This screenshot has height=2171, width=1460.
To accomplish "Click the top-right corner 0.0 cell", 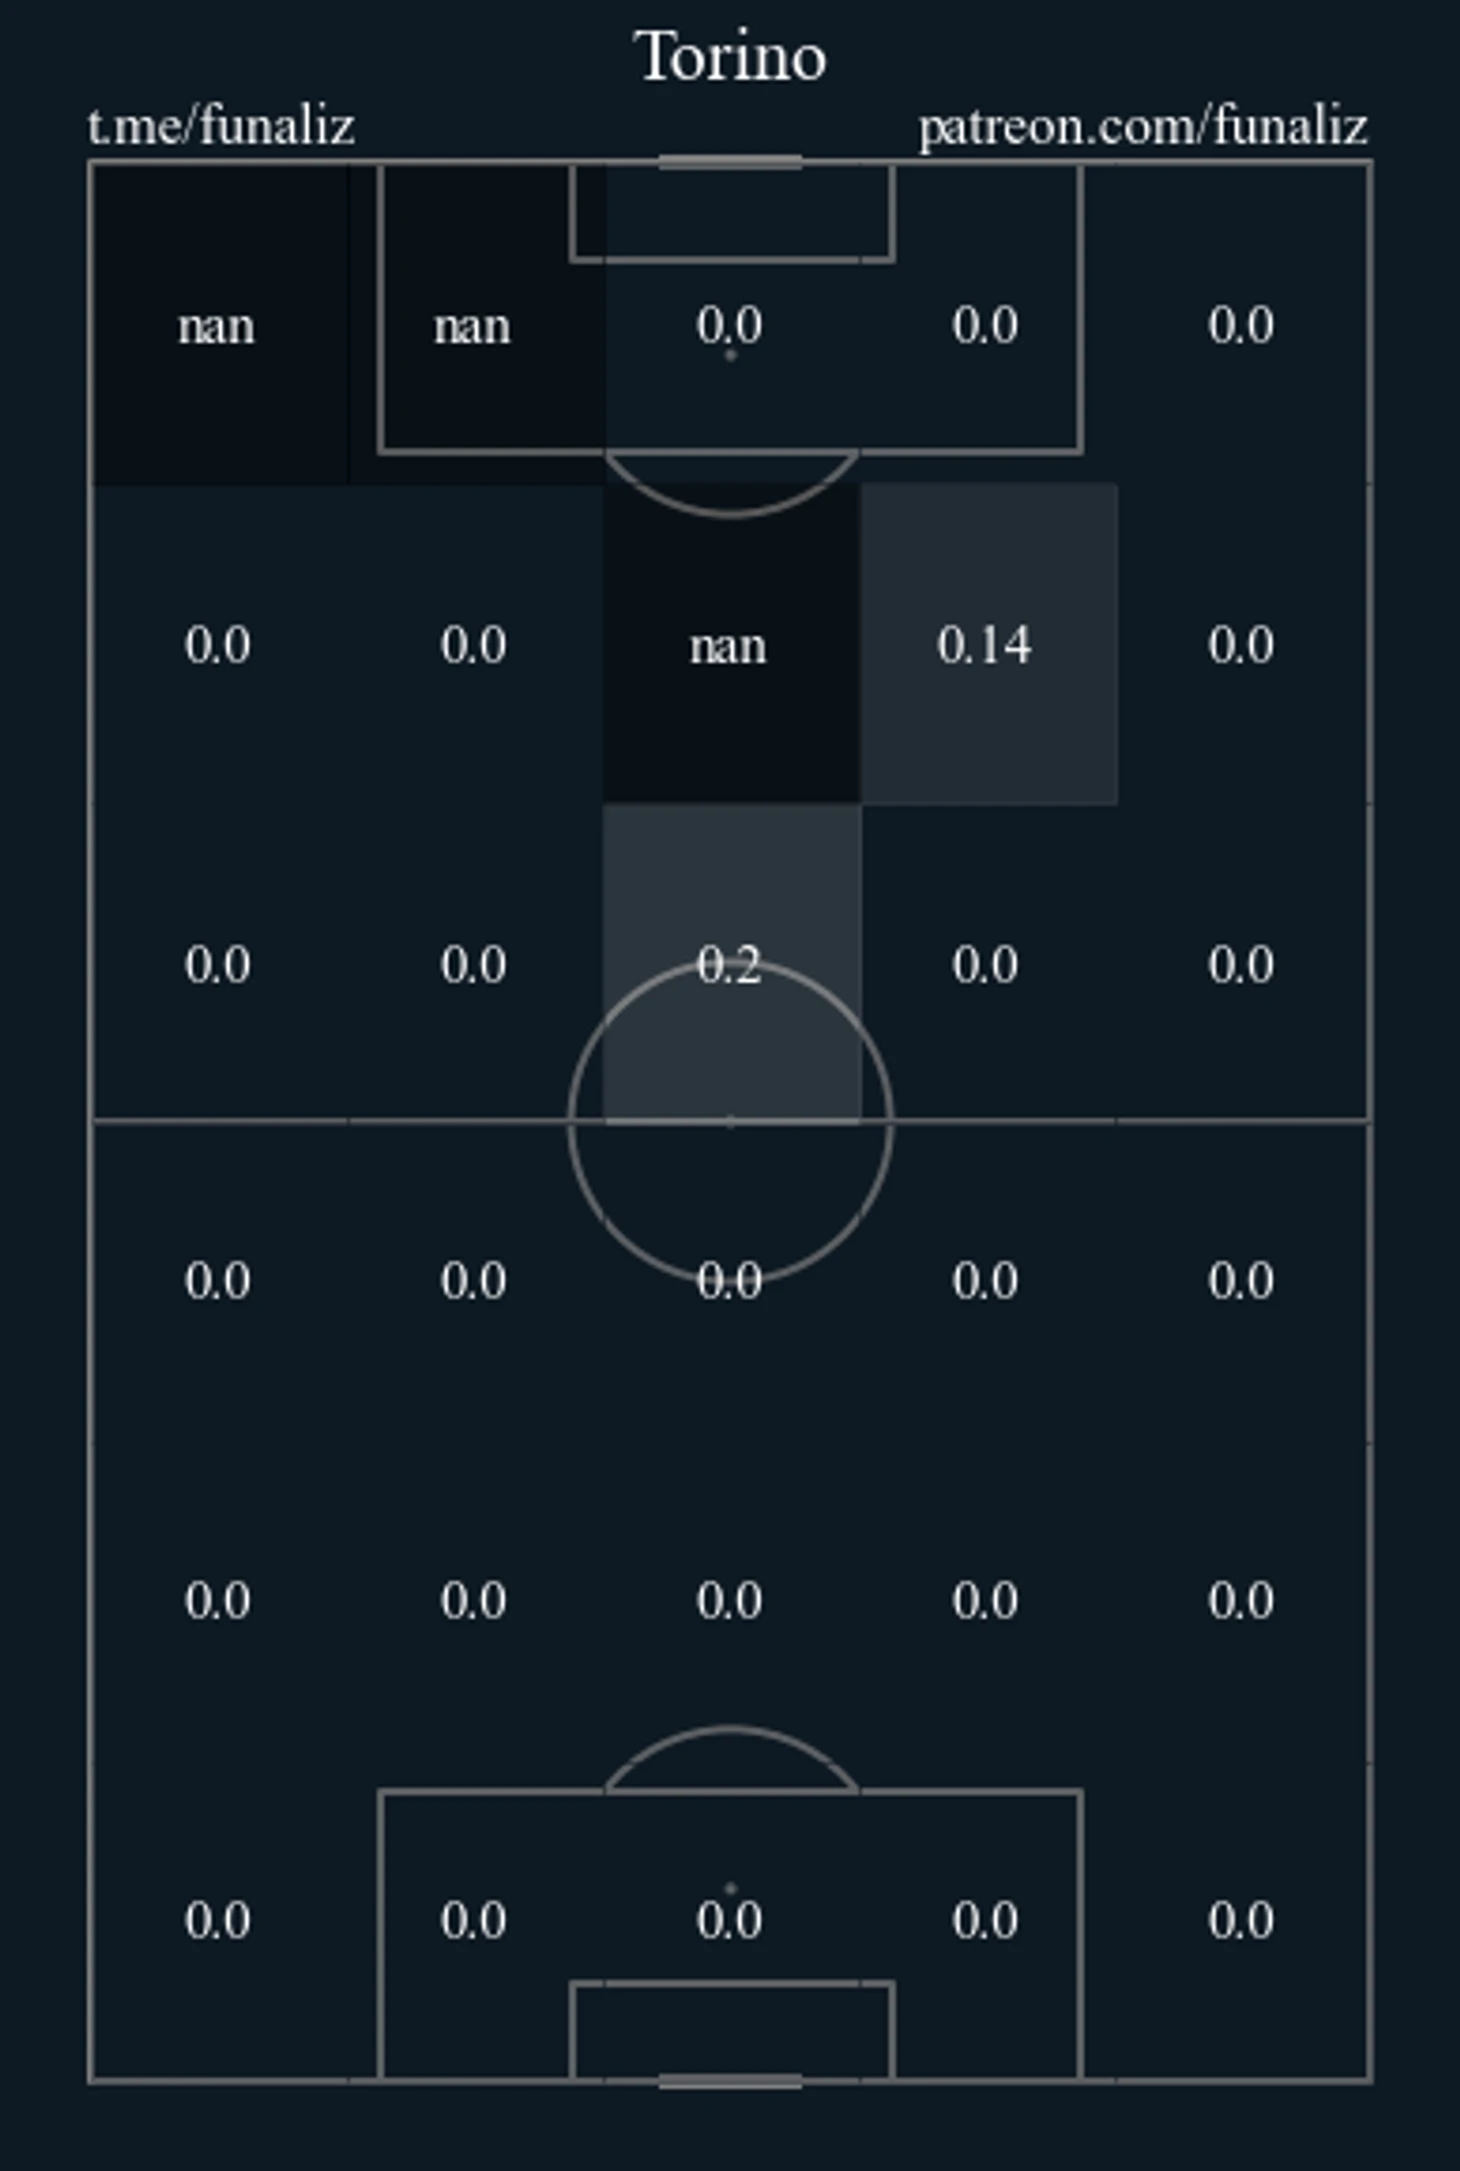I will (x=1243, y=325).
